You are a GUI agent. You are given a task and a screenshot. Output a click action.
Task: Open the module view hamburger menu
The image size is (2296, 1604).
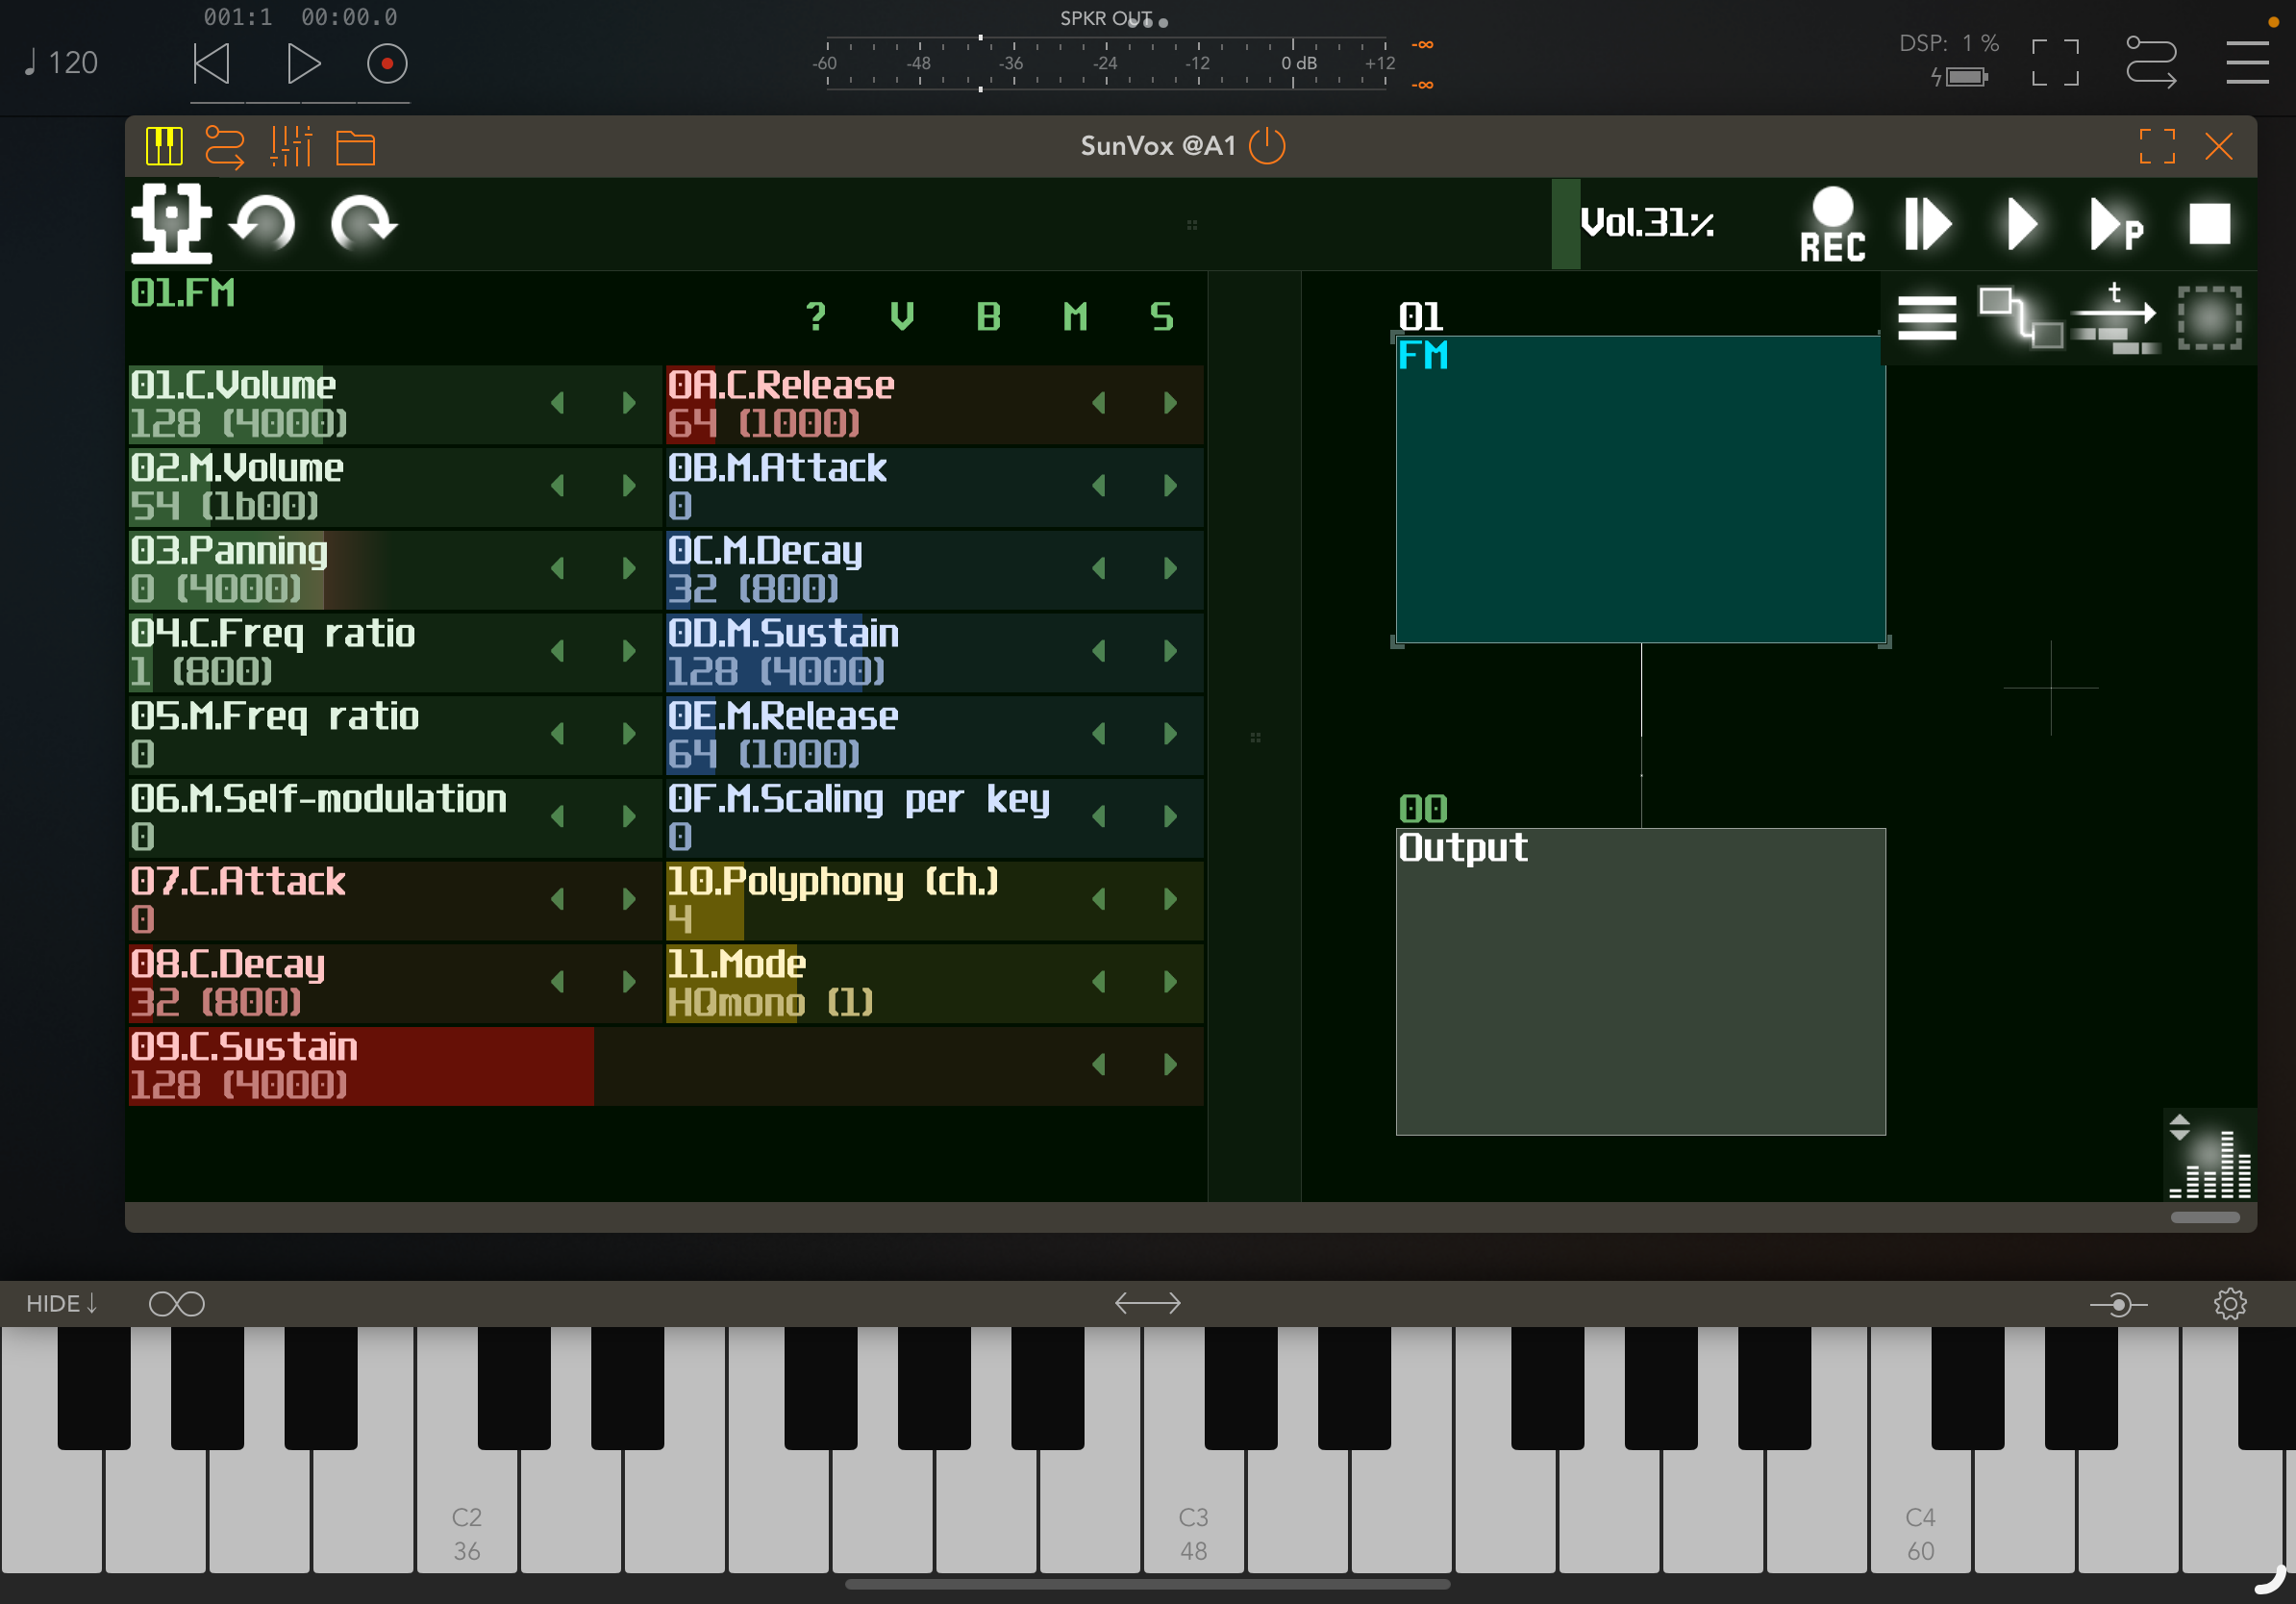point(1926,319)
